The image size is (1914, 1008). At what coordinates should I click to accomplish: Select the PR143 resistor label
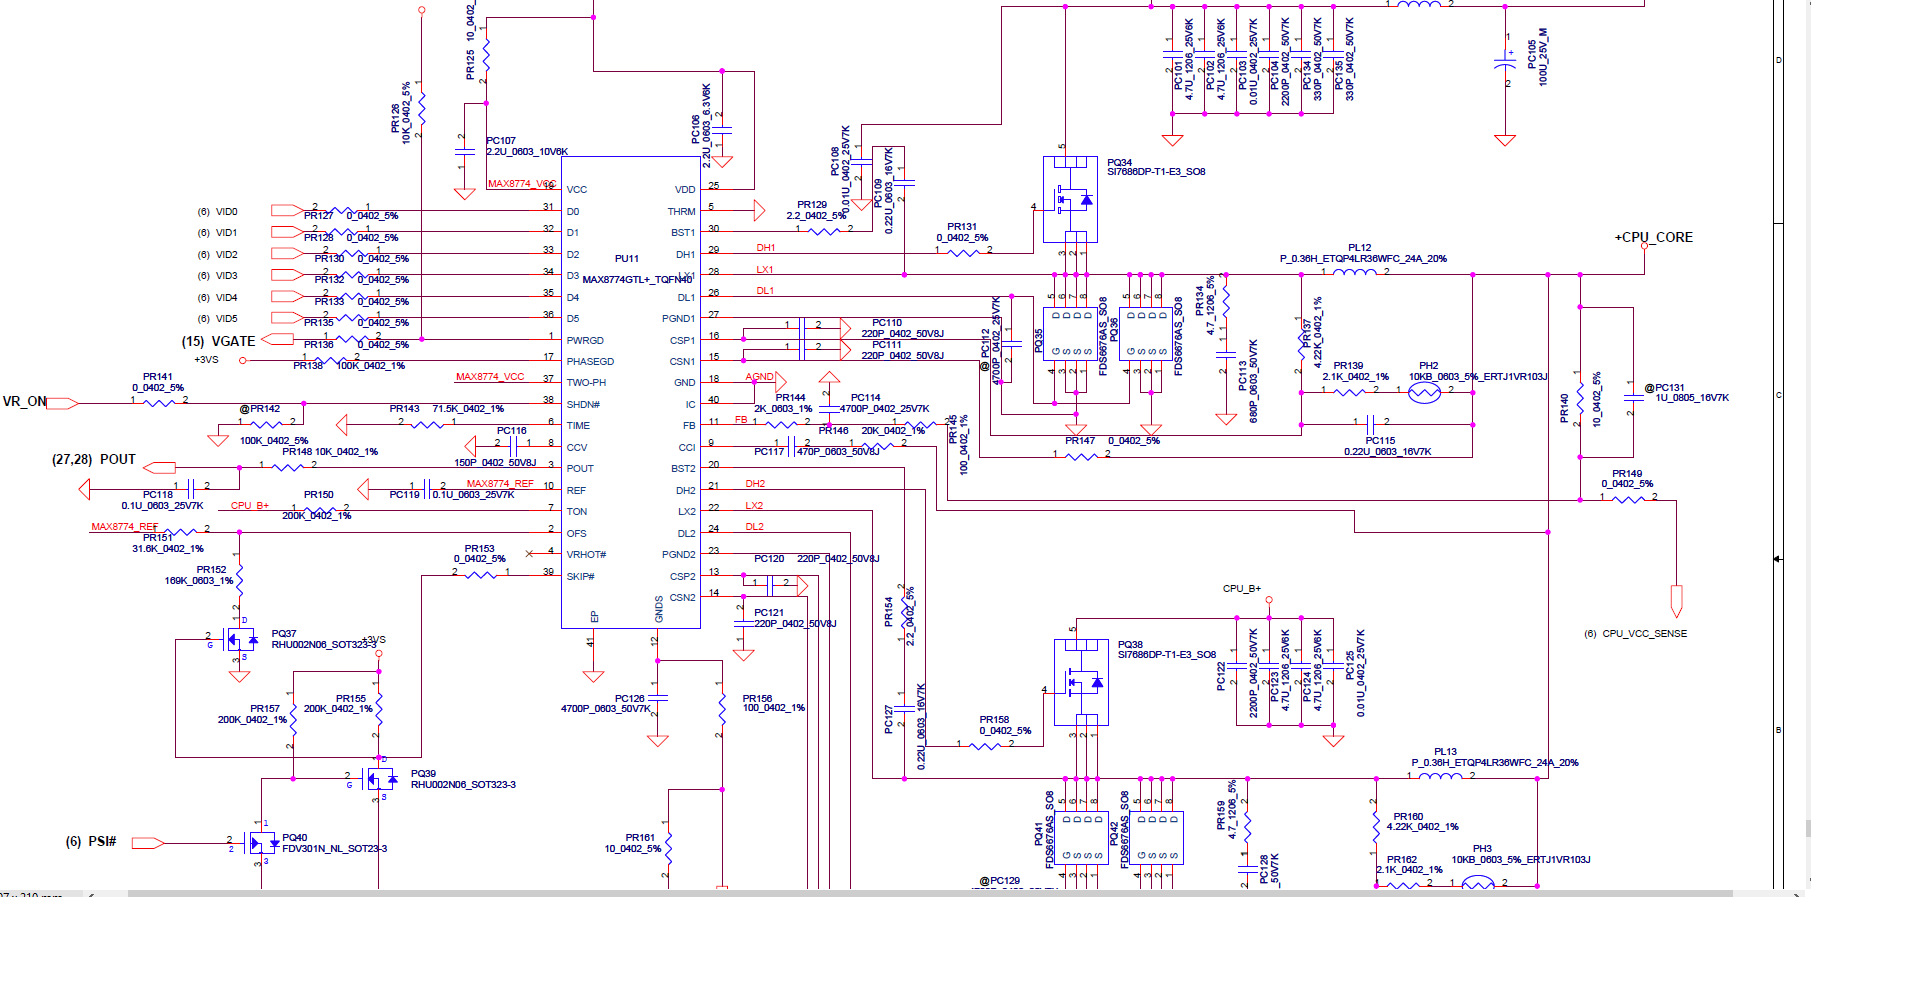click(x=405, y=409)
